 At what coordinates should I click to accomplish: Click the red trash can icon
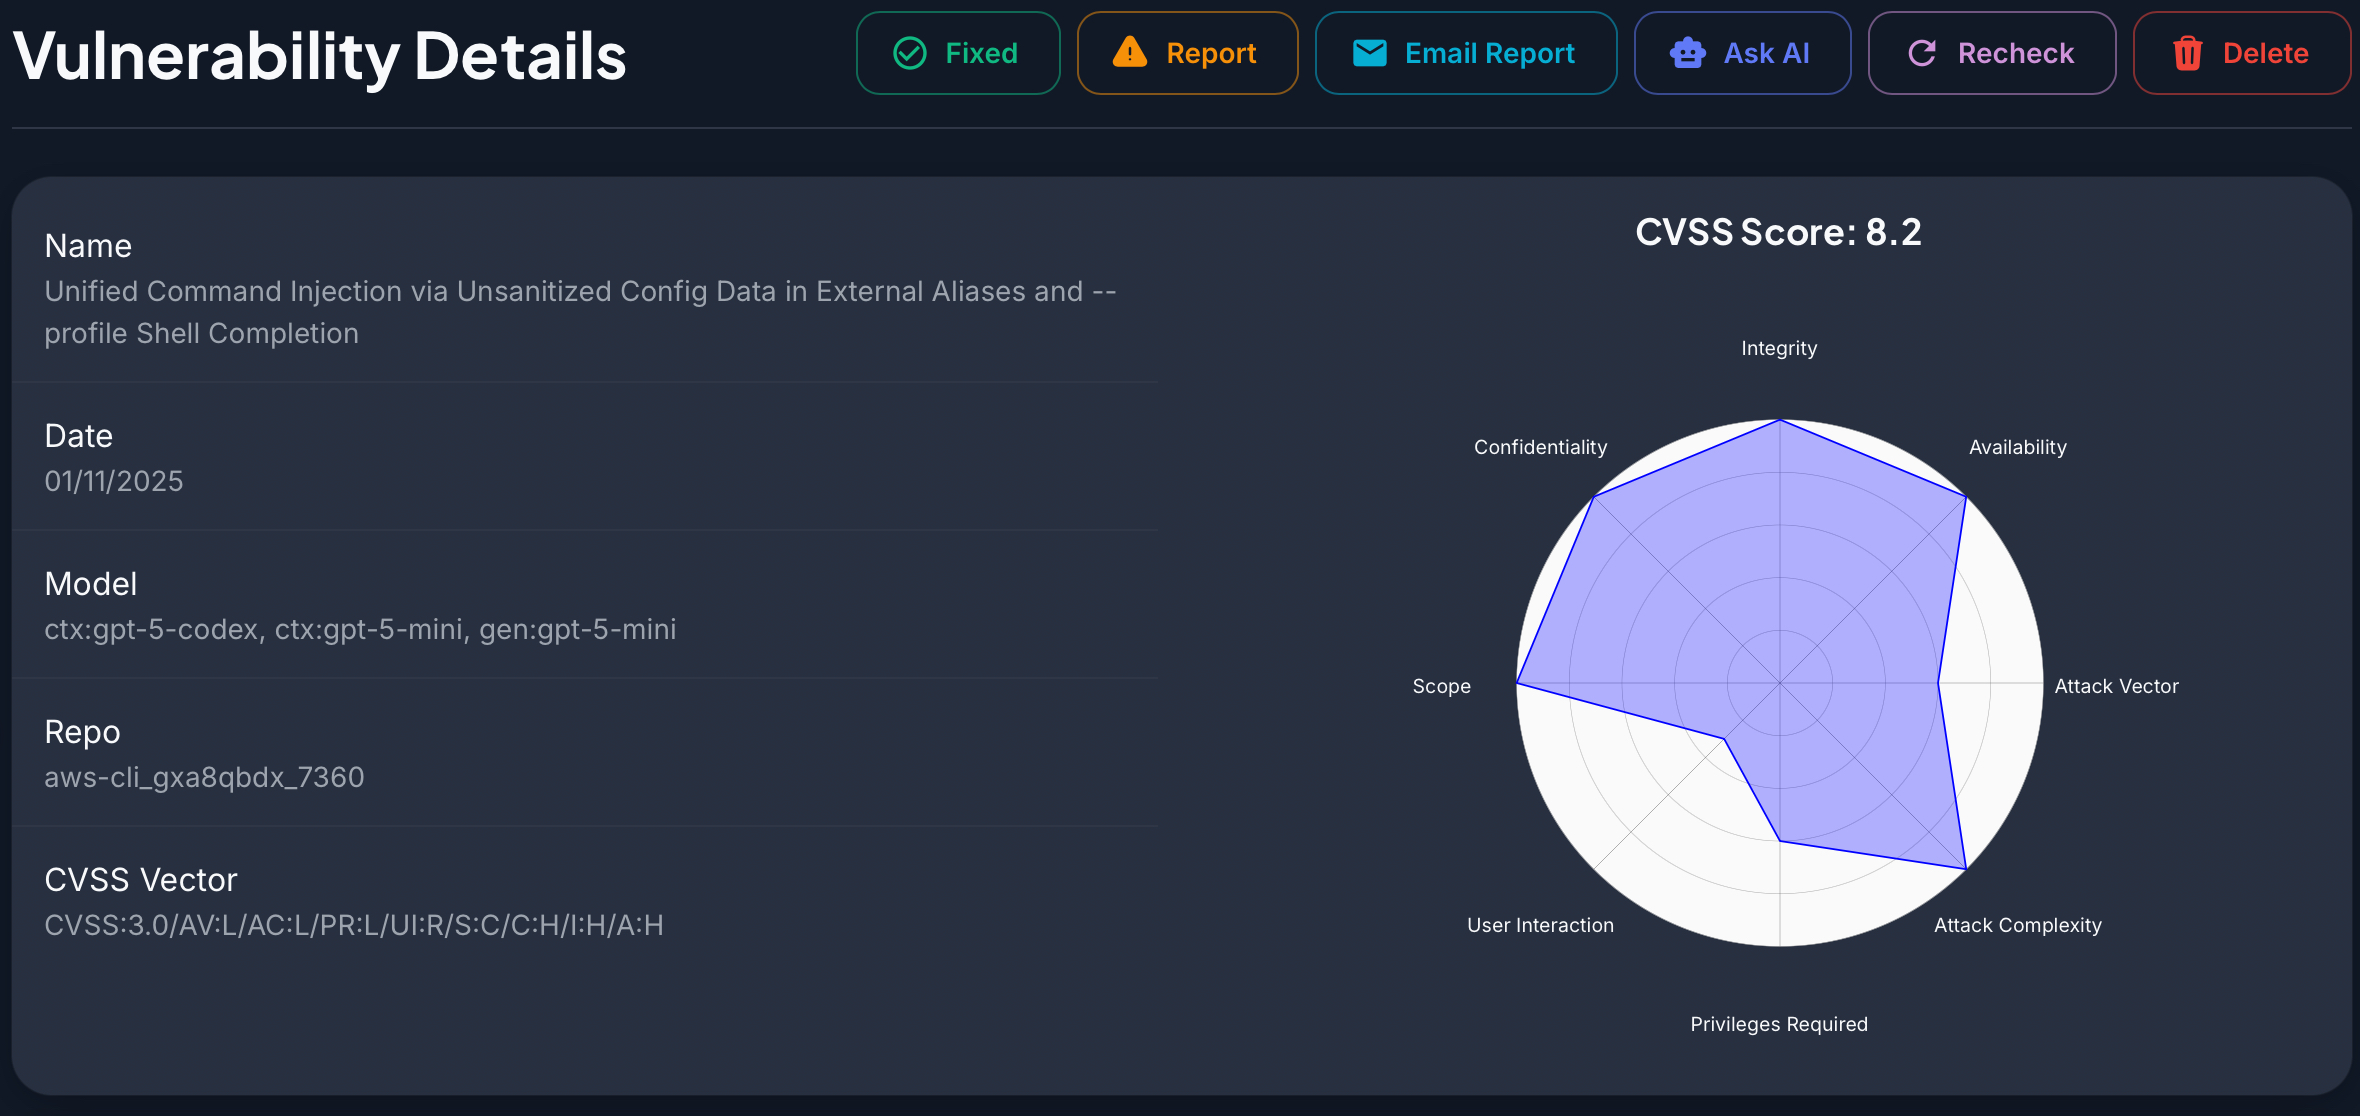2187,53
